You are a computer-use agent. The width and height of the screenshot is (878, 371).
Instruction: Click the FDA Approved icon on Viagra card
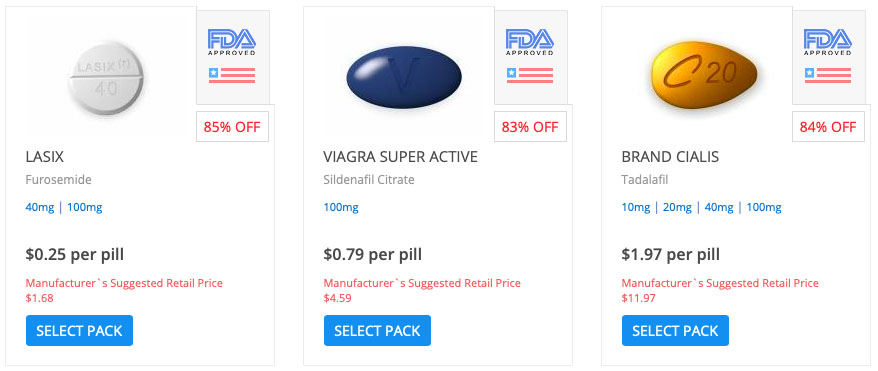pyautogui.click(x=530, y=42)
